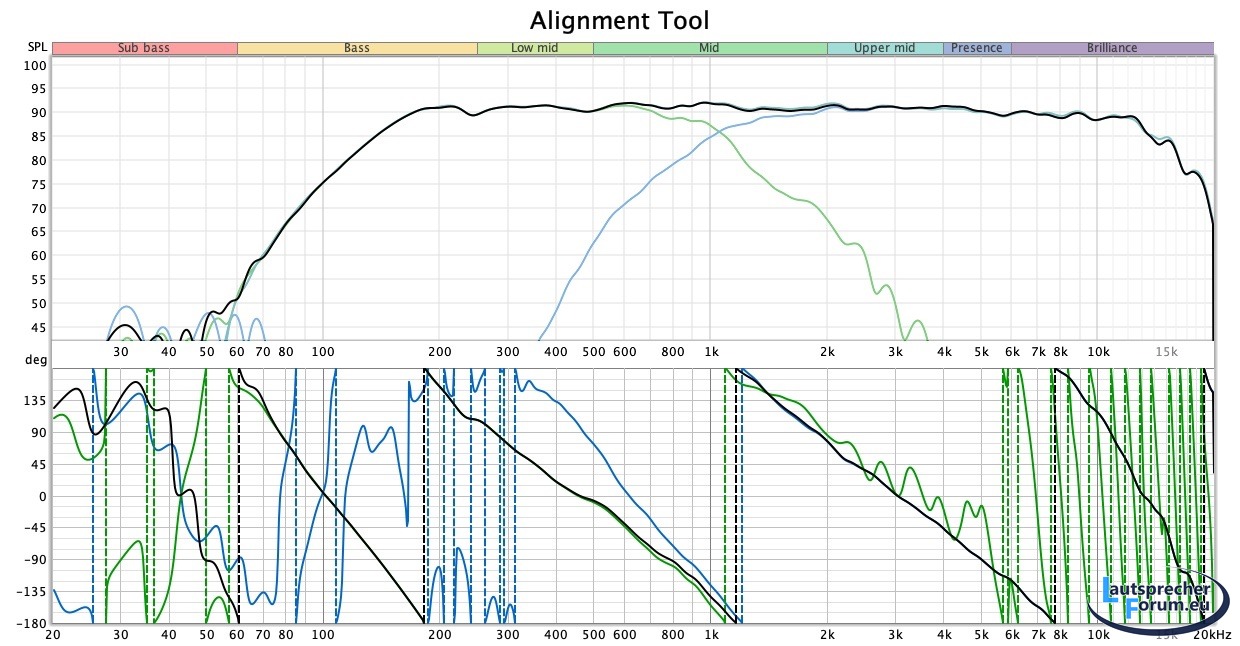
Task: Choose the Mid frequency band header
Action: 710,48
